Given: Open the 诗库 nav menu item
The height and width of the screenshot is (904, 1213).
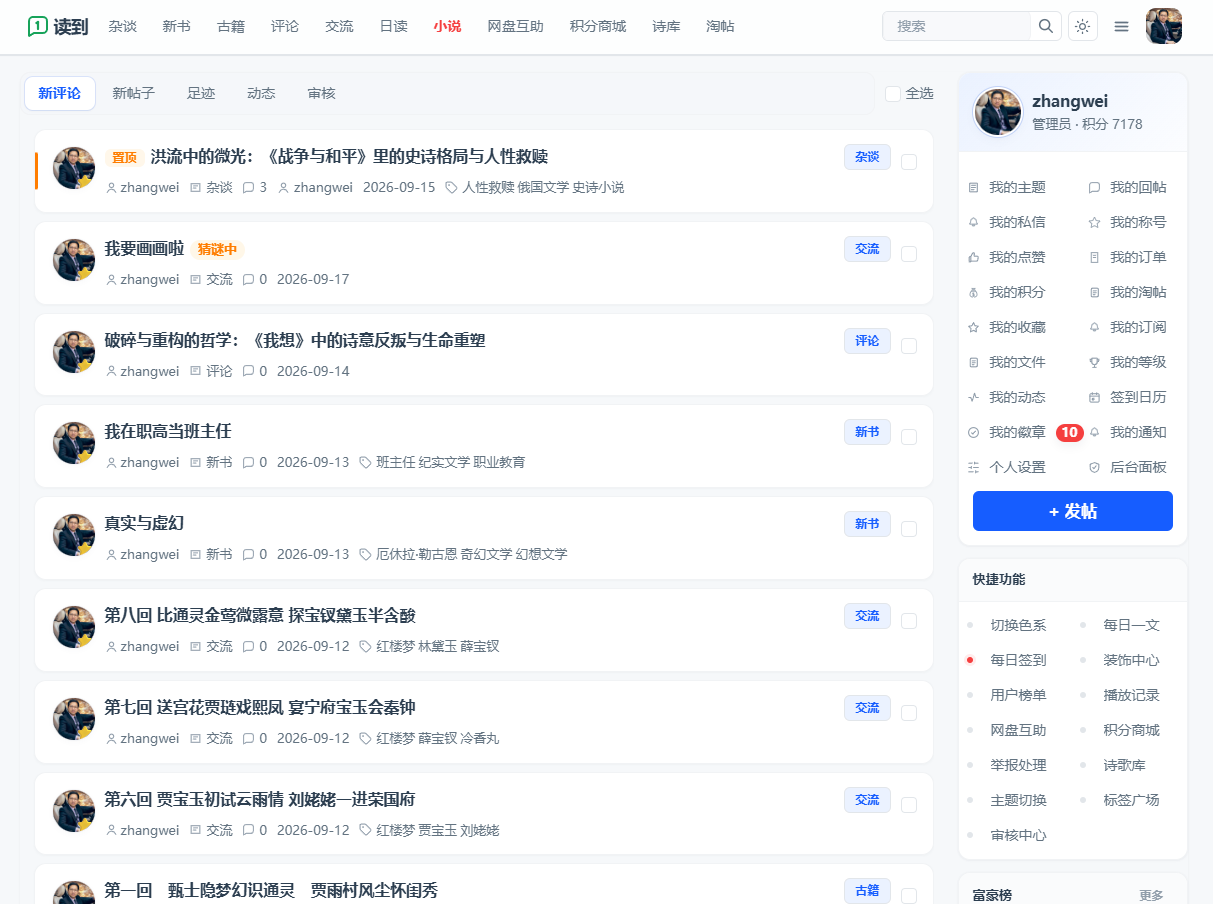Looking at the screenshot, I should coord(666,26).
